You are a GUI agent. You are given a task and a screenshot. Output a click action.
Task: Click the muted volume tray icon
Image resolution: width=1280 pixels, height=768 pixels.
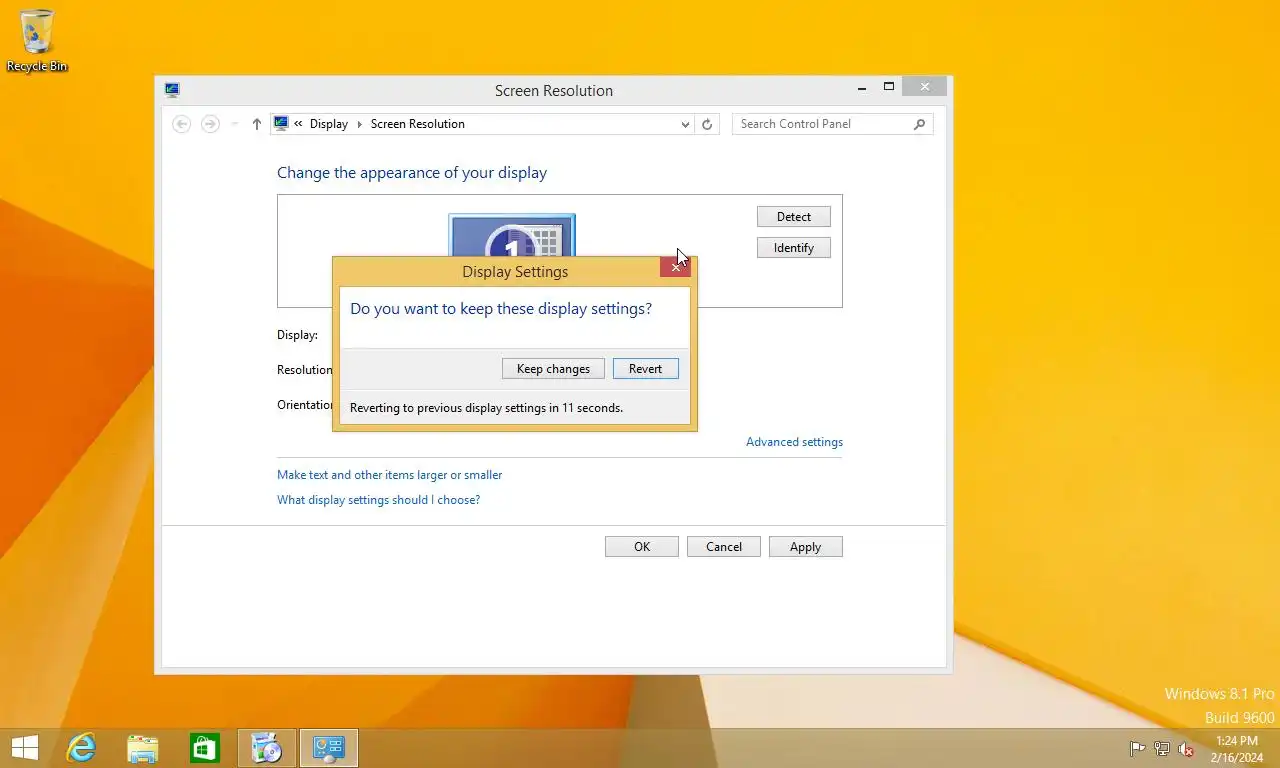[x=1186, y=748]
